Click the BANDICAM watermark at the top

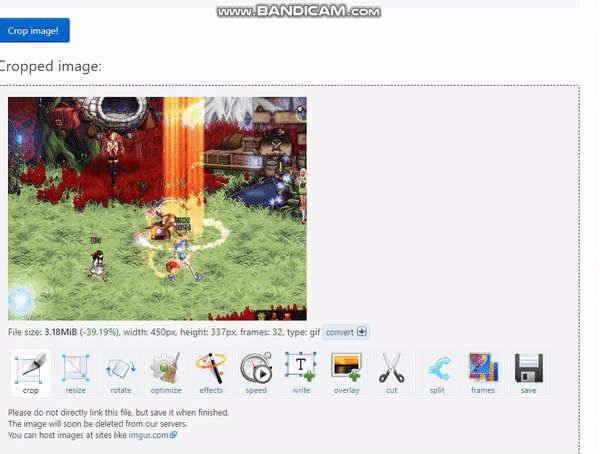[299, 11]
